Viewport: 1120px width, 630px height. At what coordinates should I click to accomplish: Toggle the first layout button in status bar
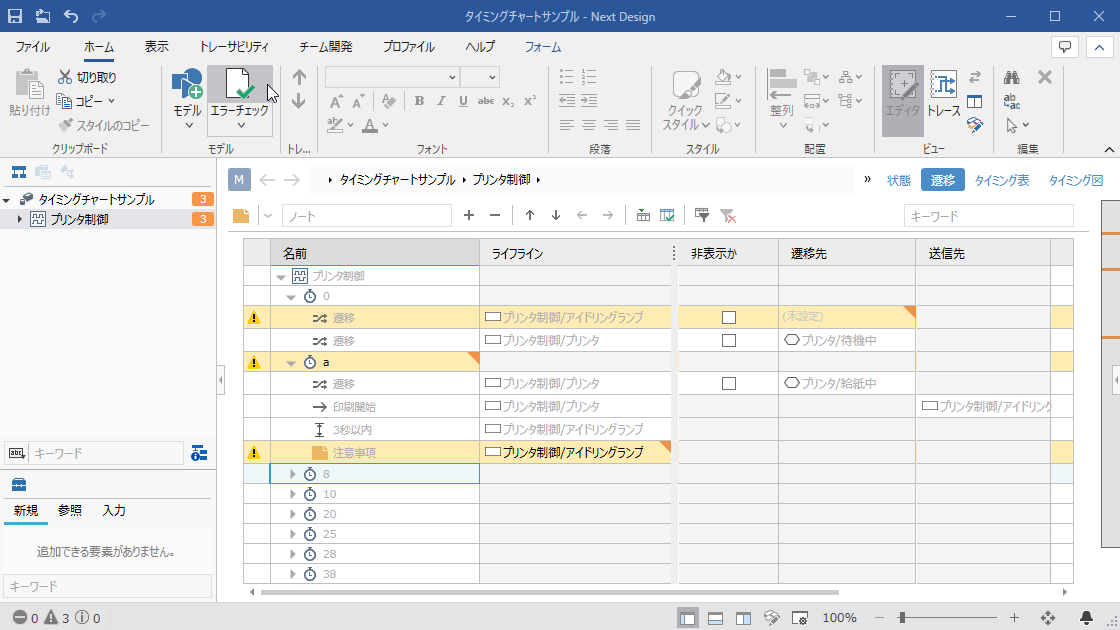tap(688, 619)
